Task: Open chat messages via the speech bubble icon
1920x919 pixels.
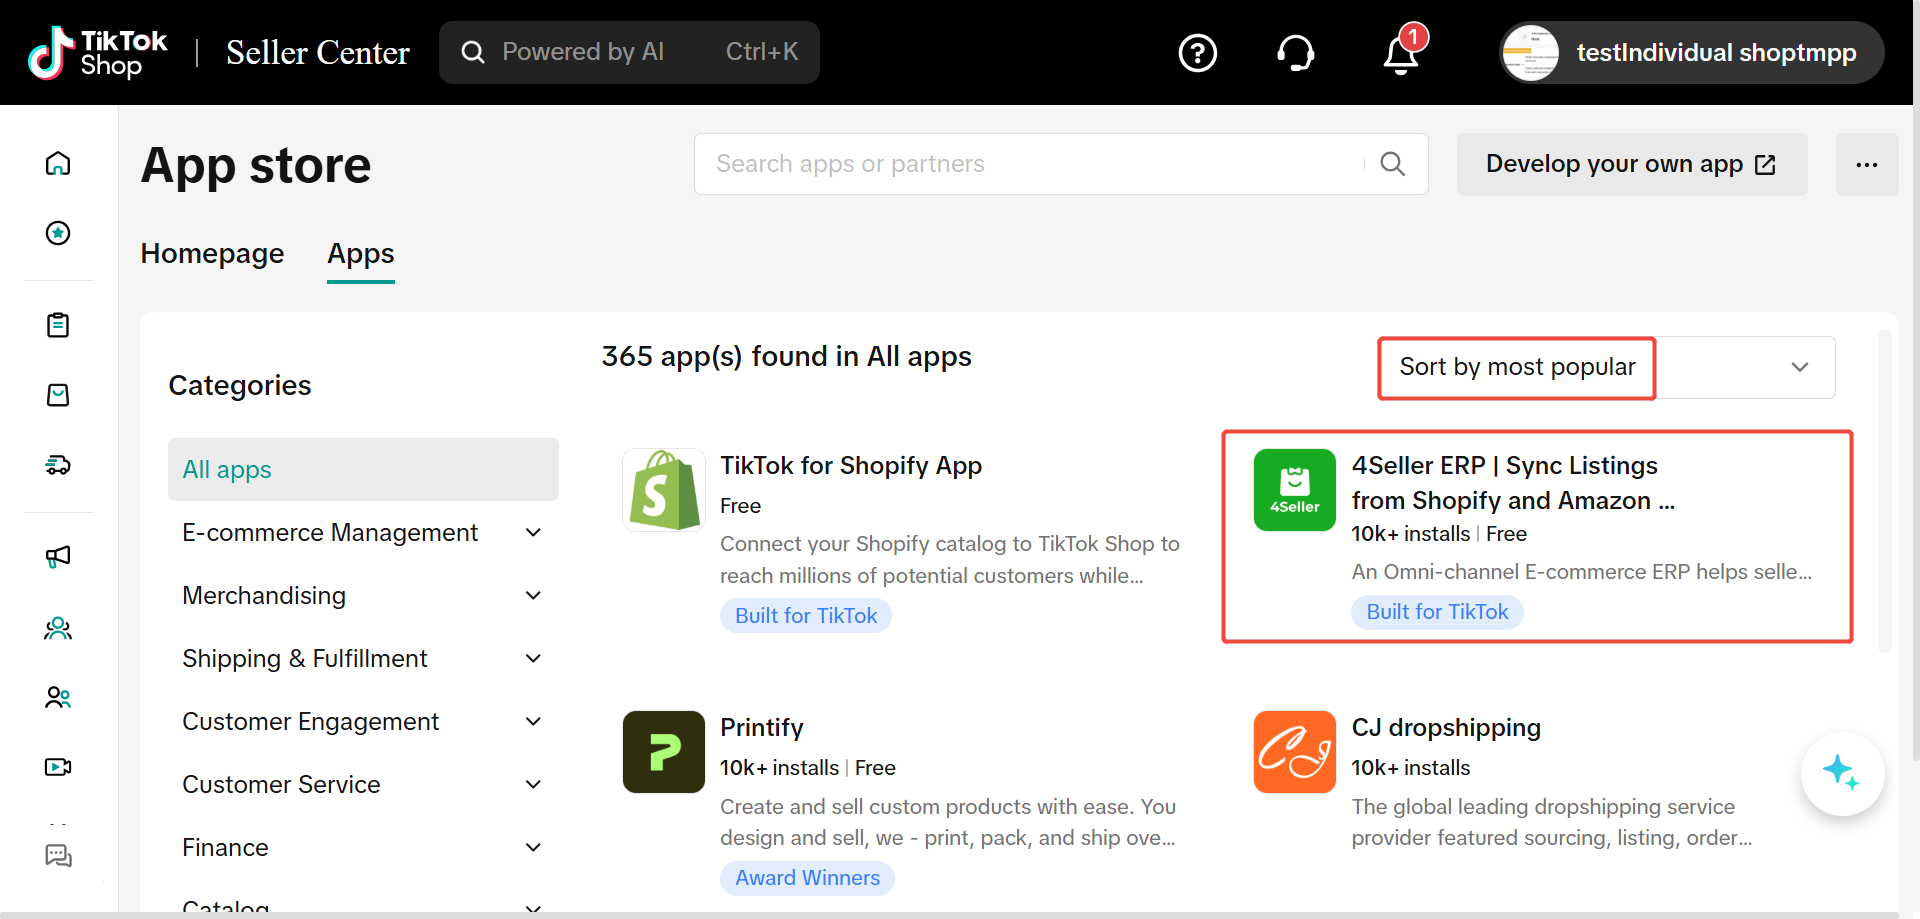Action: [58, 857]
